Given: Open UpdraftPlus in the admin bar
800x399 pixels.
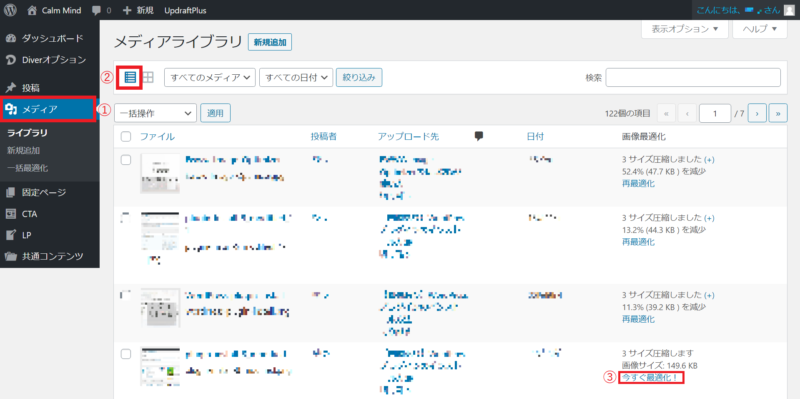Looking at the screenshot, I should coord(186,10).
